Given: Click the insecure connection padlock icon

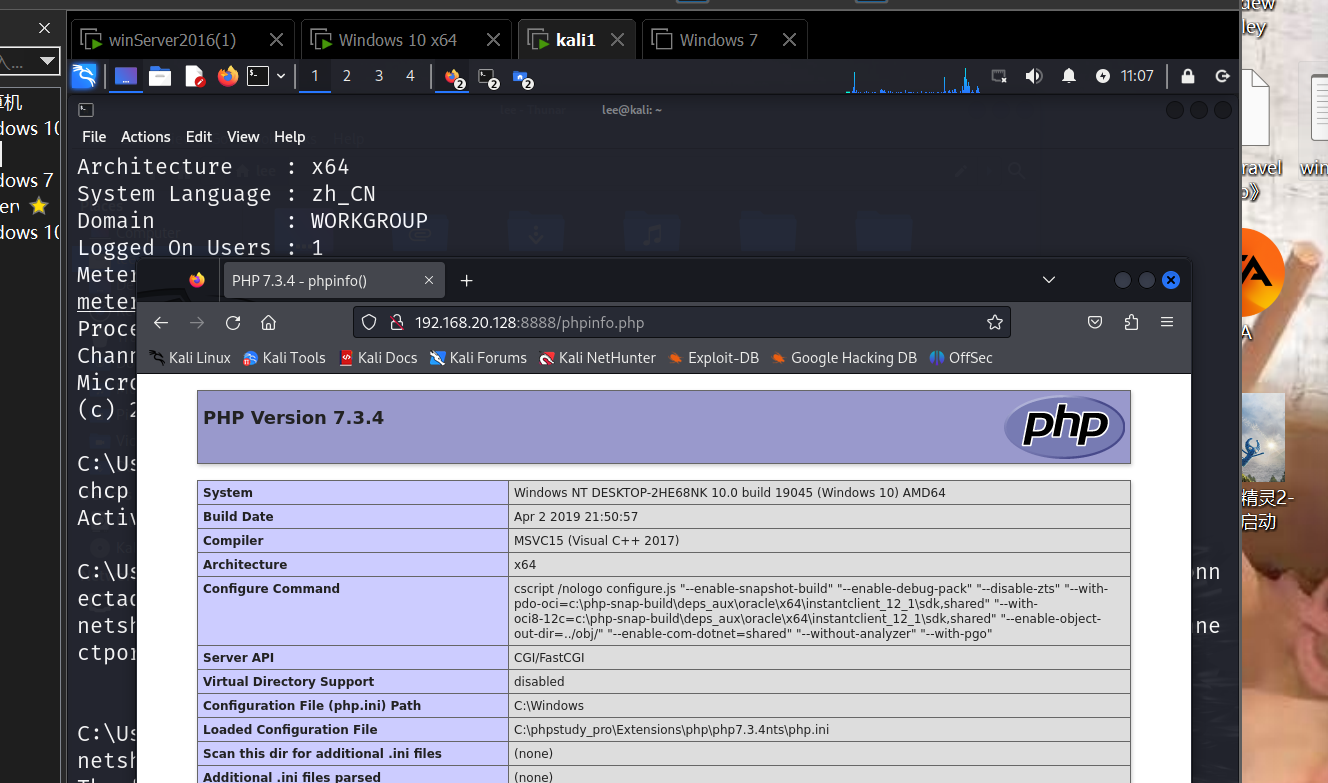Looking at the screenshot, I should pyautogui.click(x=396, y=322).
